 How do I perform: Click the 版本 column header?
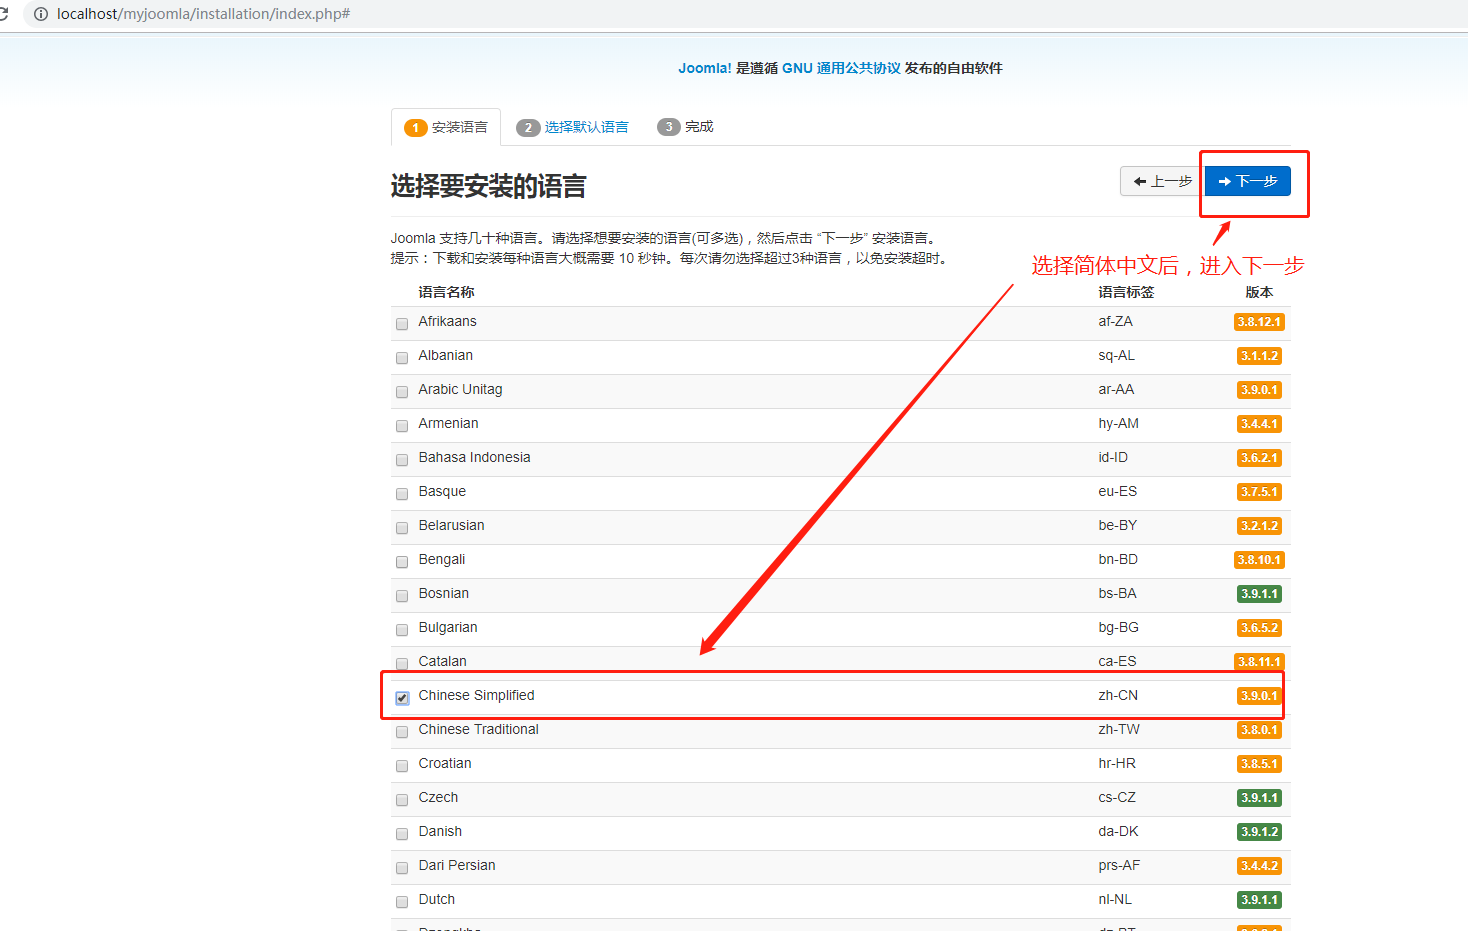(1259, 292)
